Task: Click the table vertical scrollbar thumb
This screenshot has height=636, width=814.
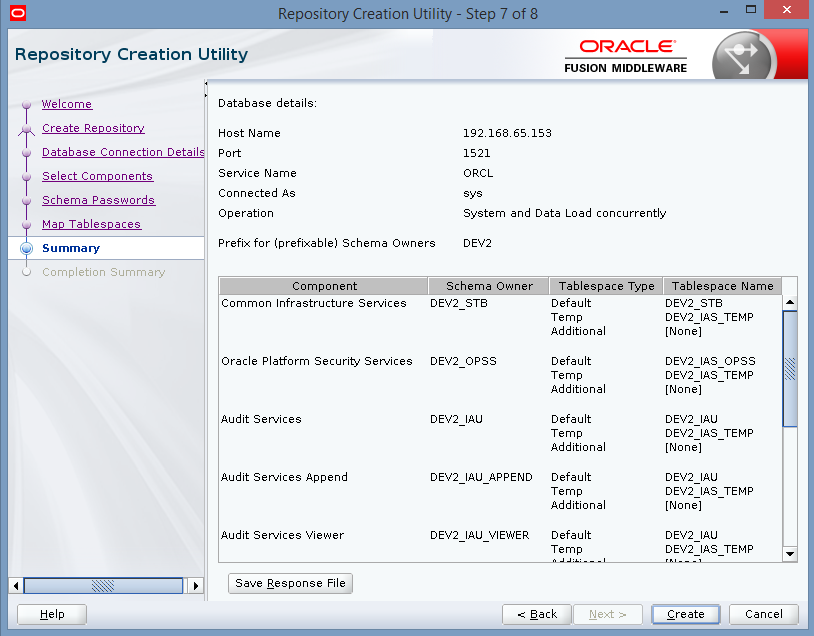Action: pyautogui.click(x=790, y=369)
